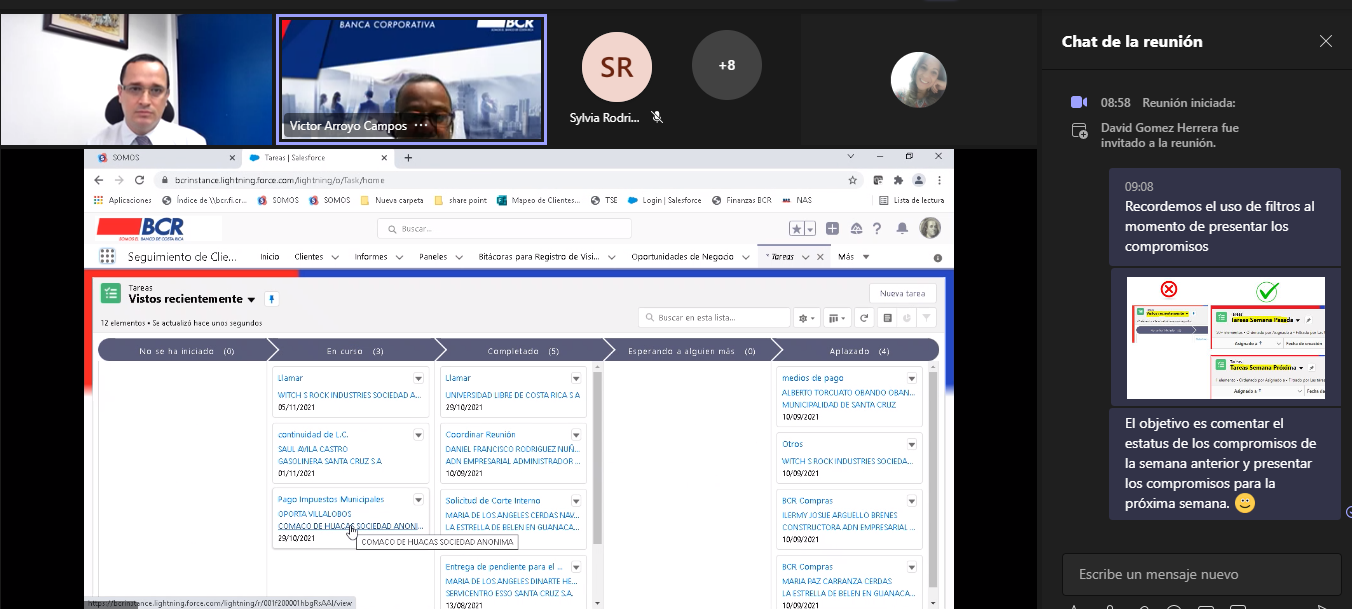Select Sylvia Rodriguez SR avatar tile

617,67
